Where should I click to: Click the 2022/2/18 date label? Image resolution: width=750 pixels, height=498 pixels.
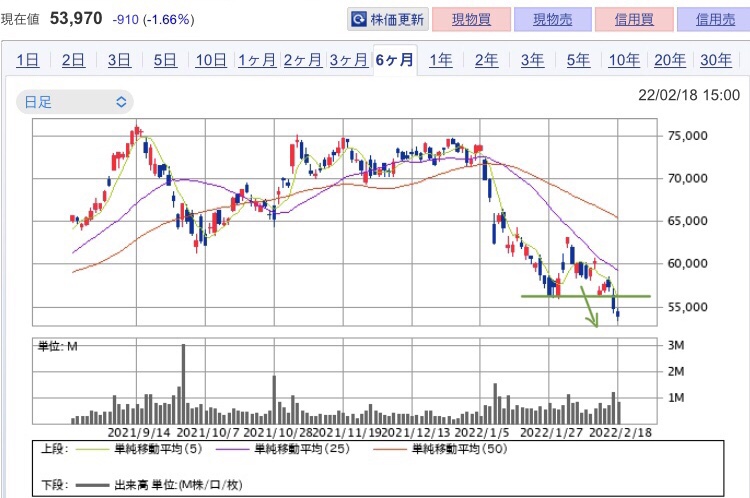(620, 433)
